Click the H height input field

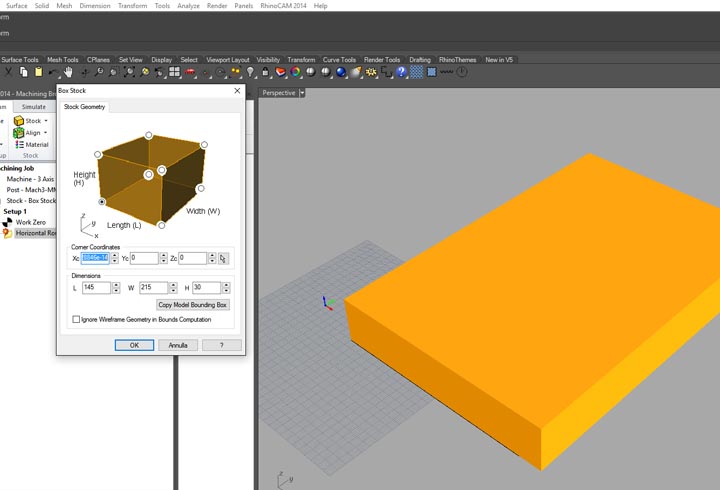[206, 287]
